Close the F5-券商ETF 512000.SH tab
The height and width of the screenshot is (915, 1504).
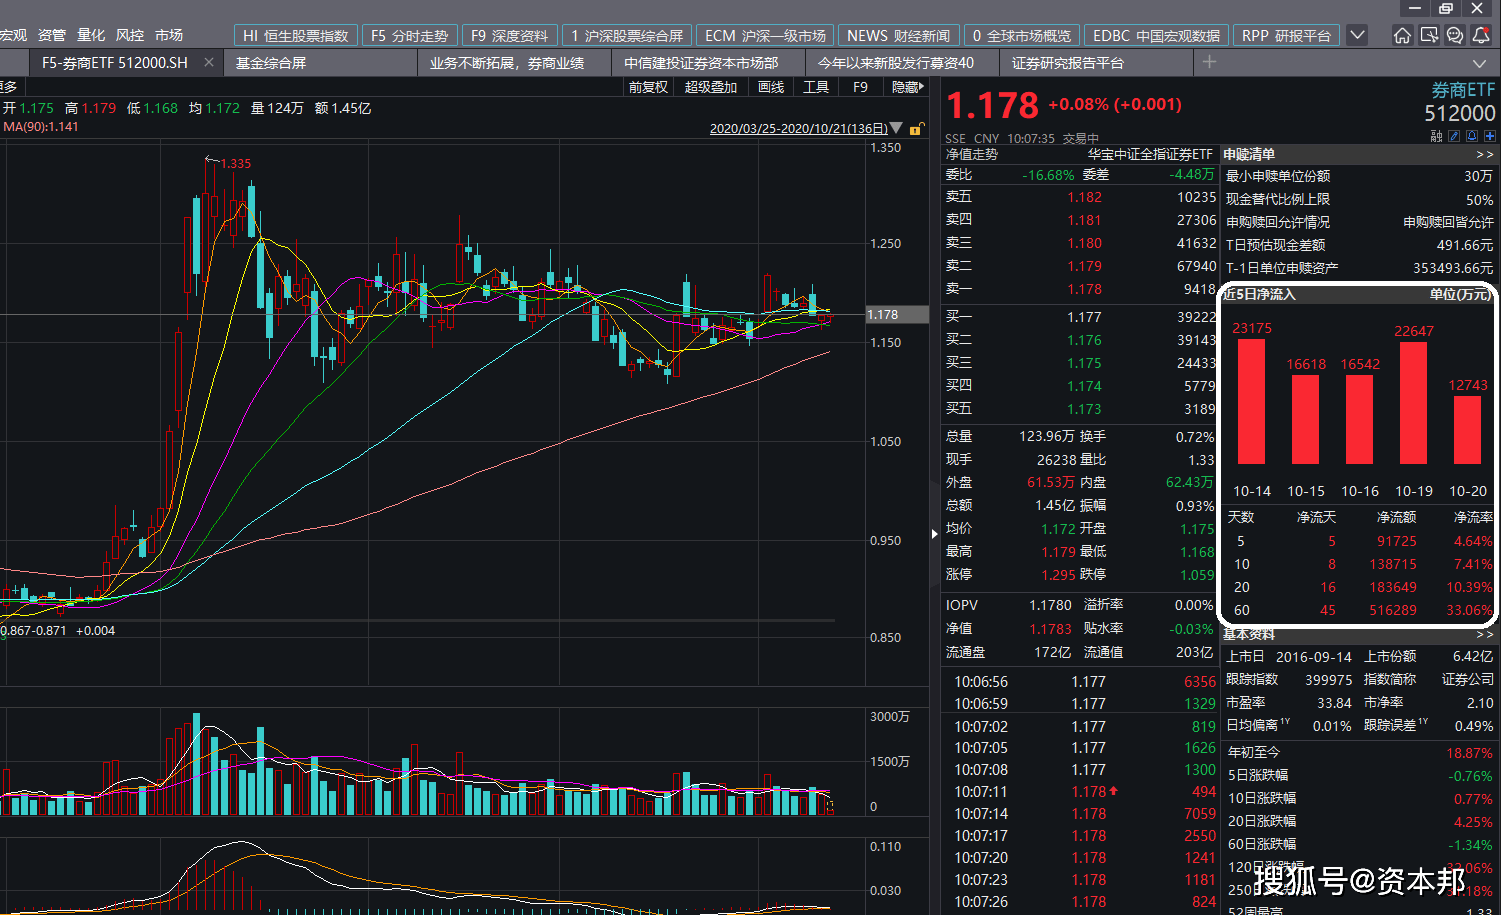pos(208,62)
